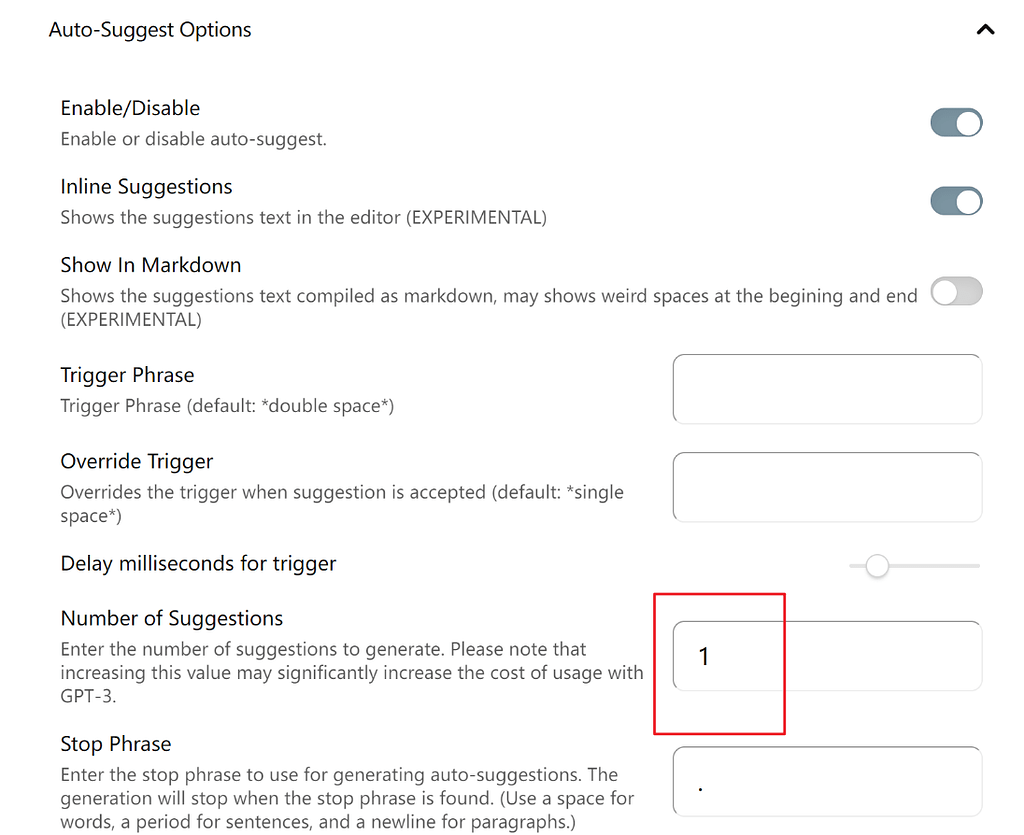Click the Number of Suggestions heading
Image resolution: width=1024 pixels, height=835 pixels.
[x=172, y=618]
